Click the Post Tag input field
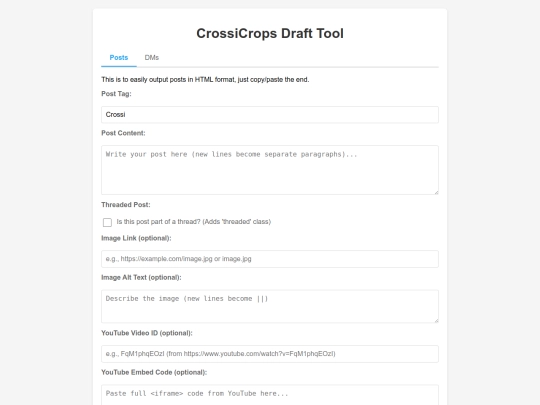 pos(270,115)
